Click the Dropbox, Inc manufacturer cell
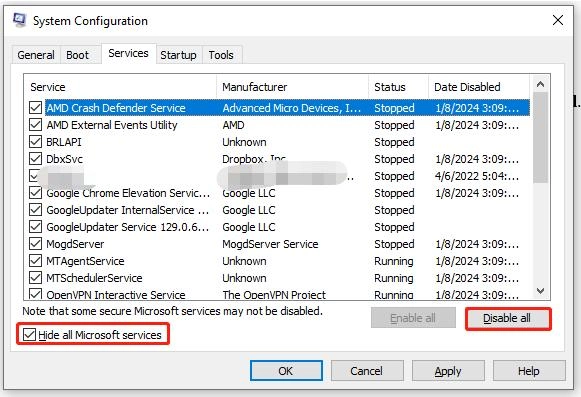Viewport: 581px width, 397px height. coord(254,159)
